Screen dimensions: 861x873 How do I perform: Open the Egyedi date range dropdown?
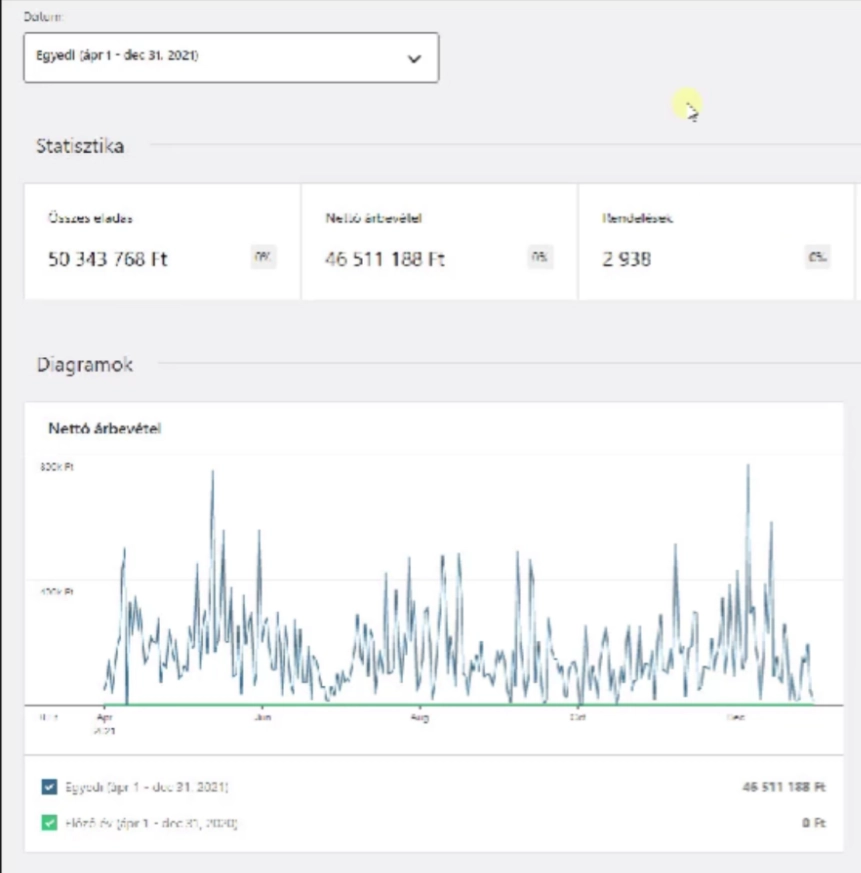pos(230,57)
